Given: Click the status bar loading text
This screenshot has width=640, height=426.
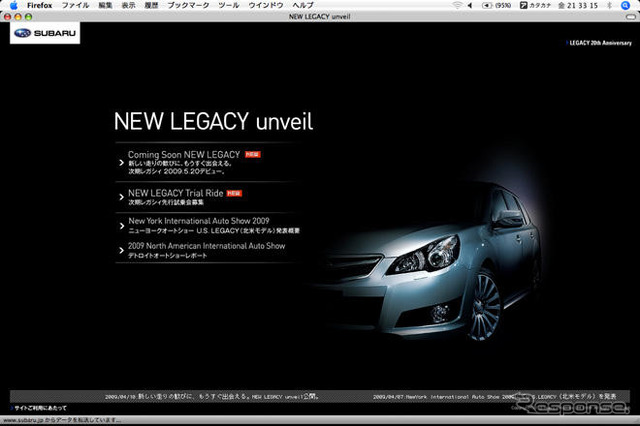Looking at the screenshot, I should (x=62, y=420).
